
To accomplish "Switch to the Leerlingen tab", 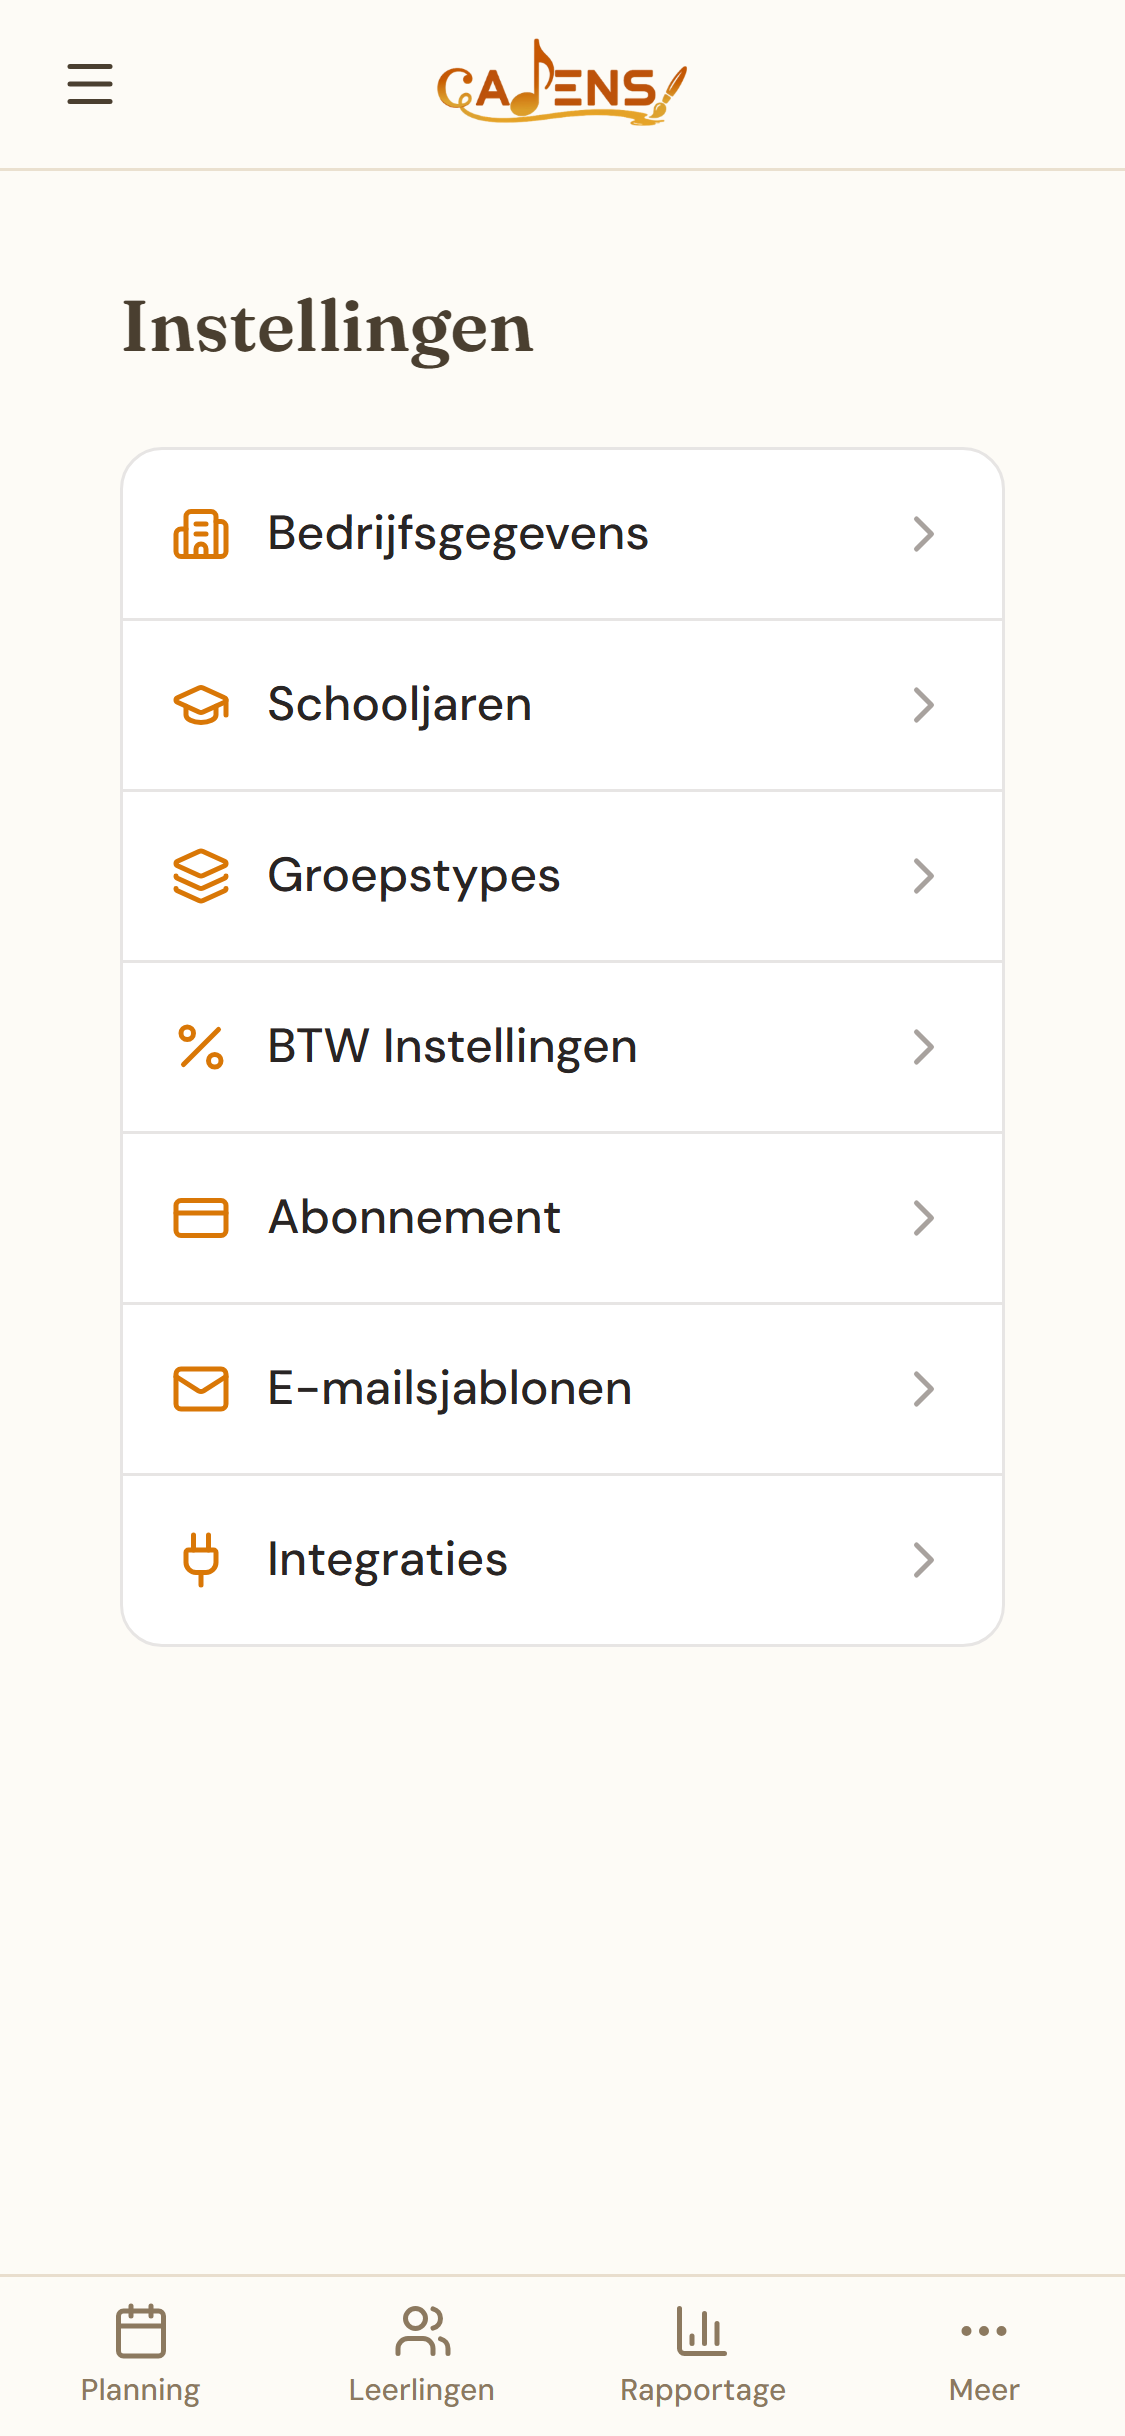I will pos(422,2354).
